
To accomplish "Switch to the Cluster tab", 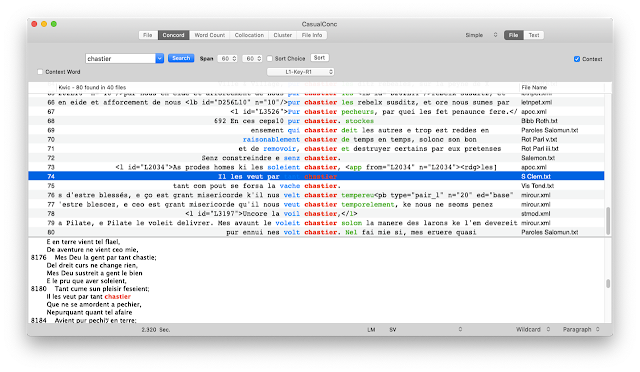I will coord(282,35).
